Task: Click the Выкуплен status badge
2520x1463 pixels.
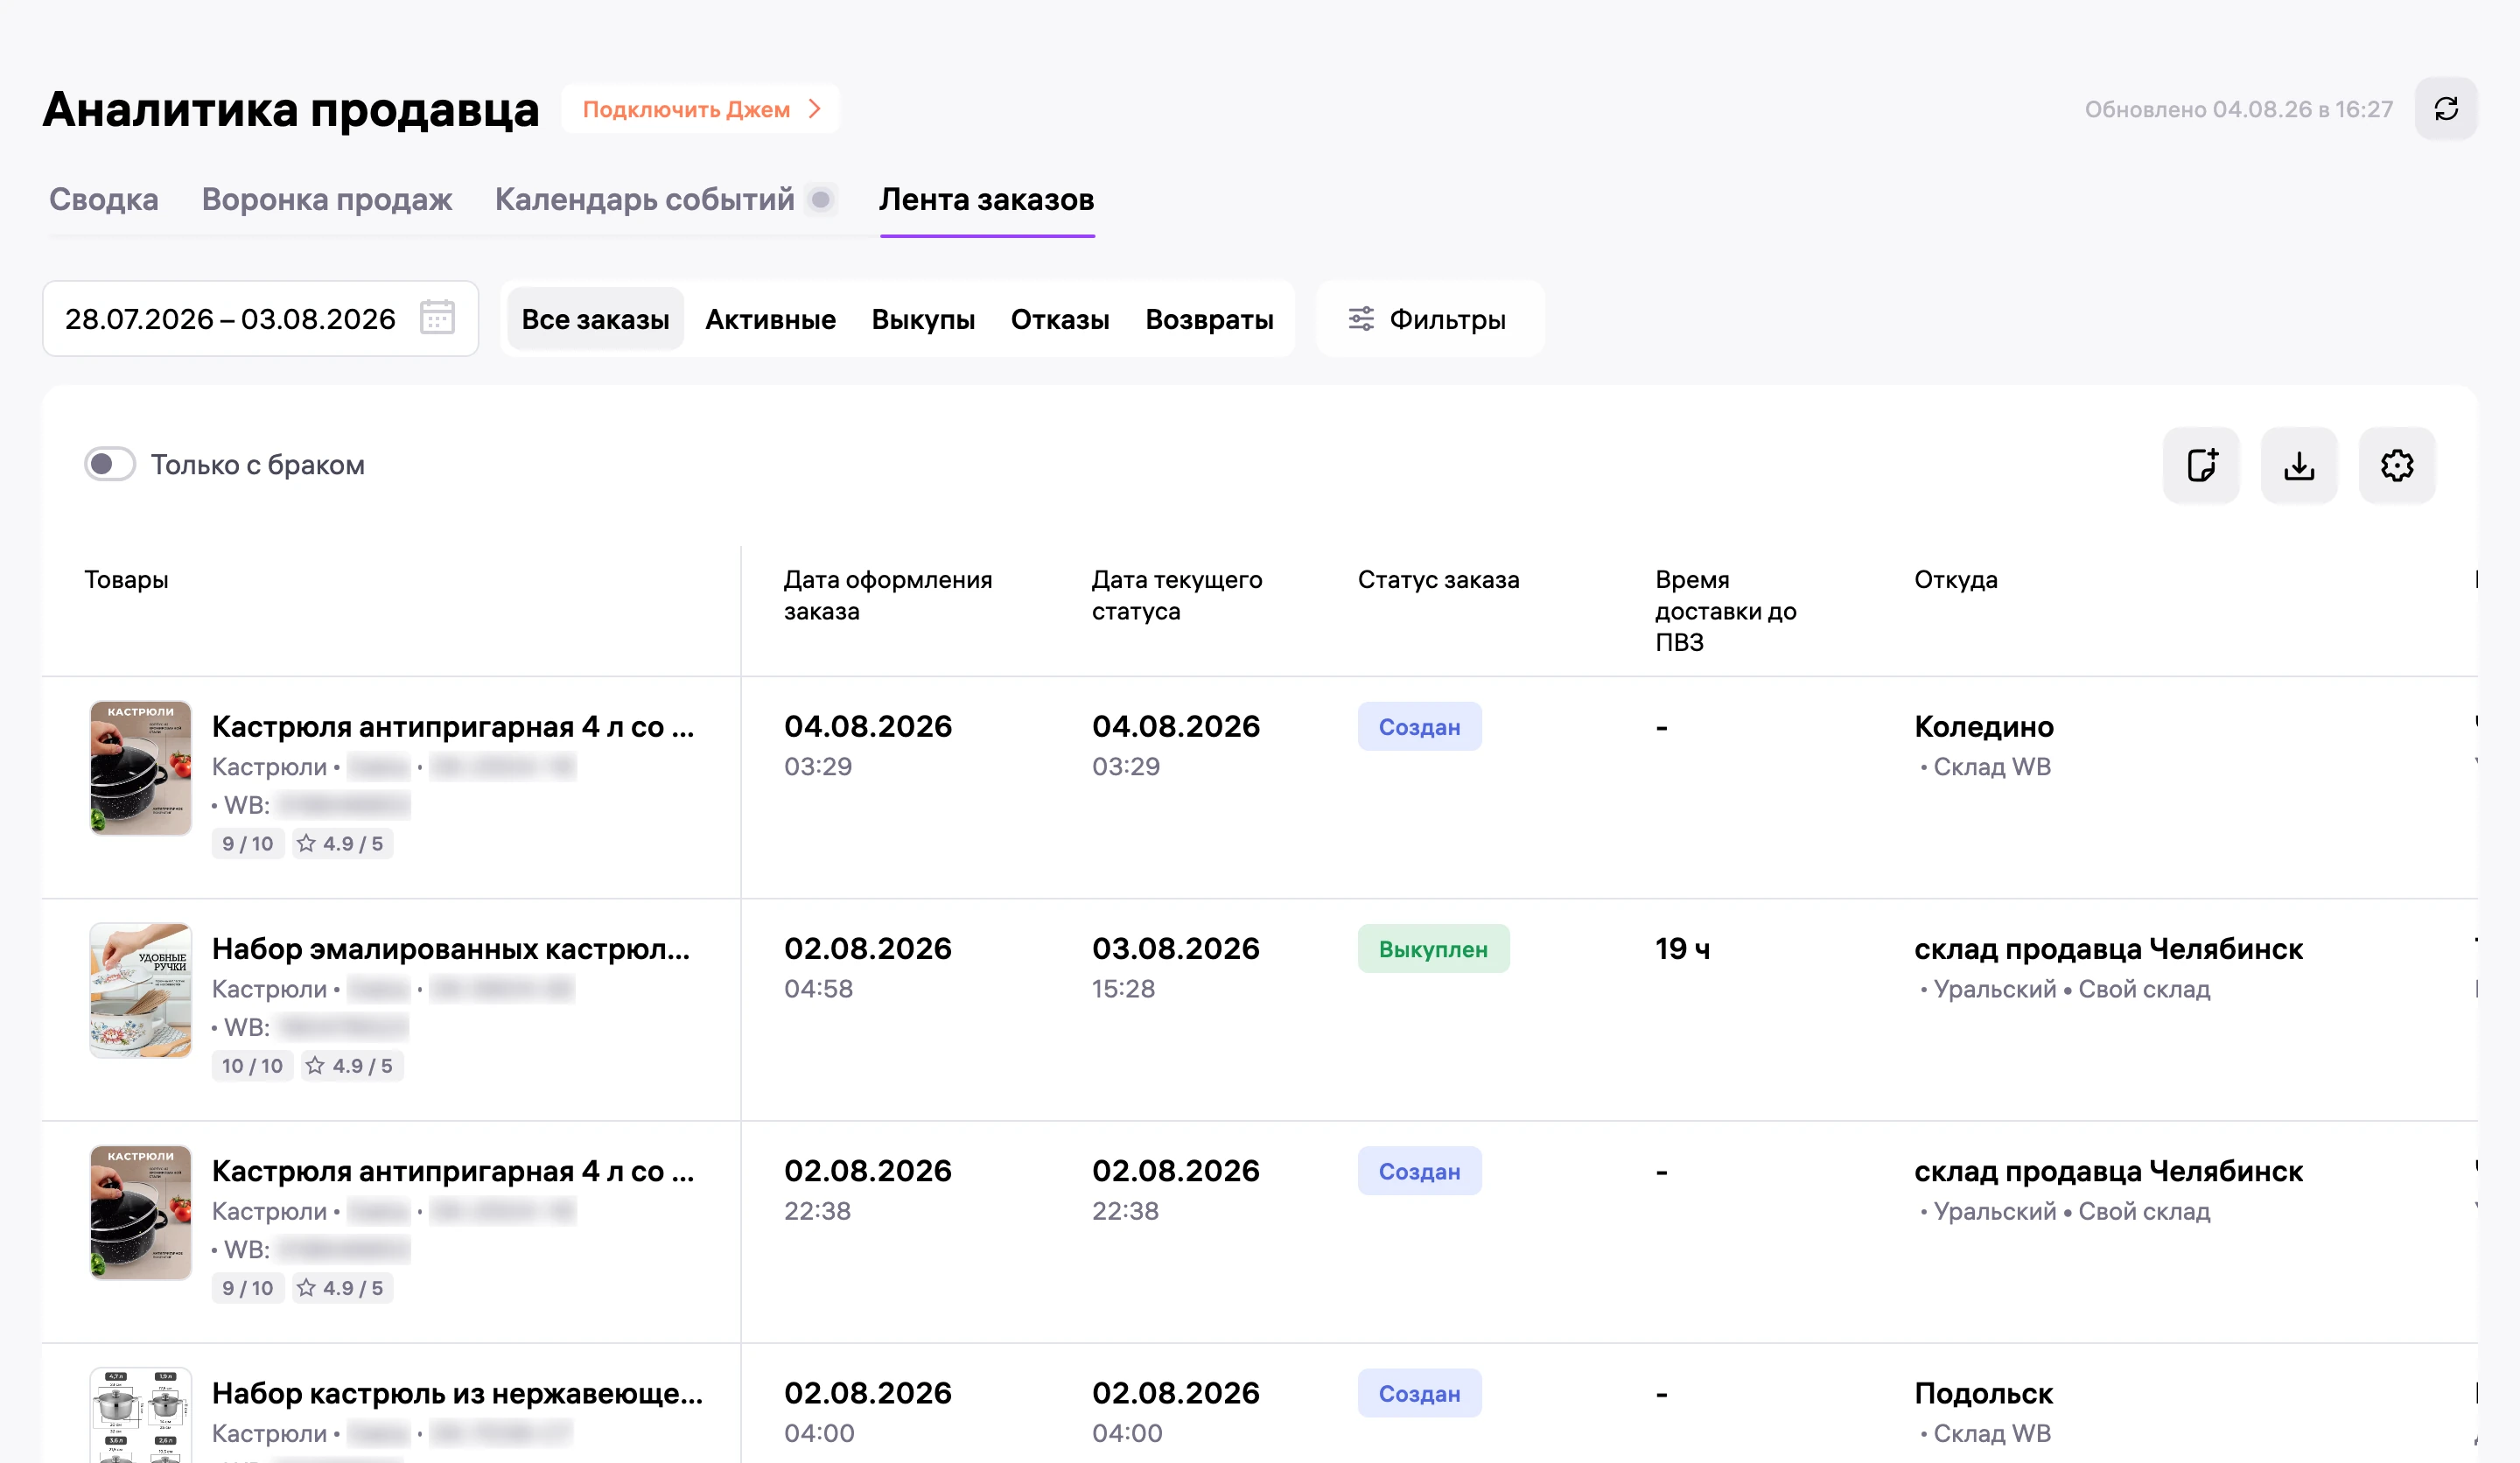Action: [1434, 949]
